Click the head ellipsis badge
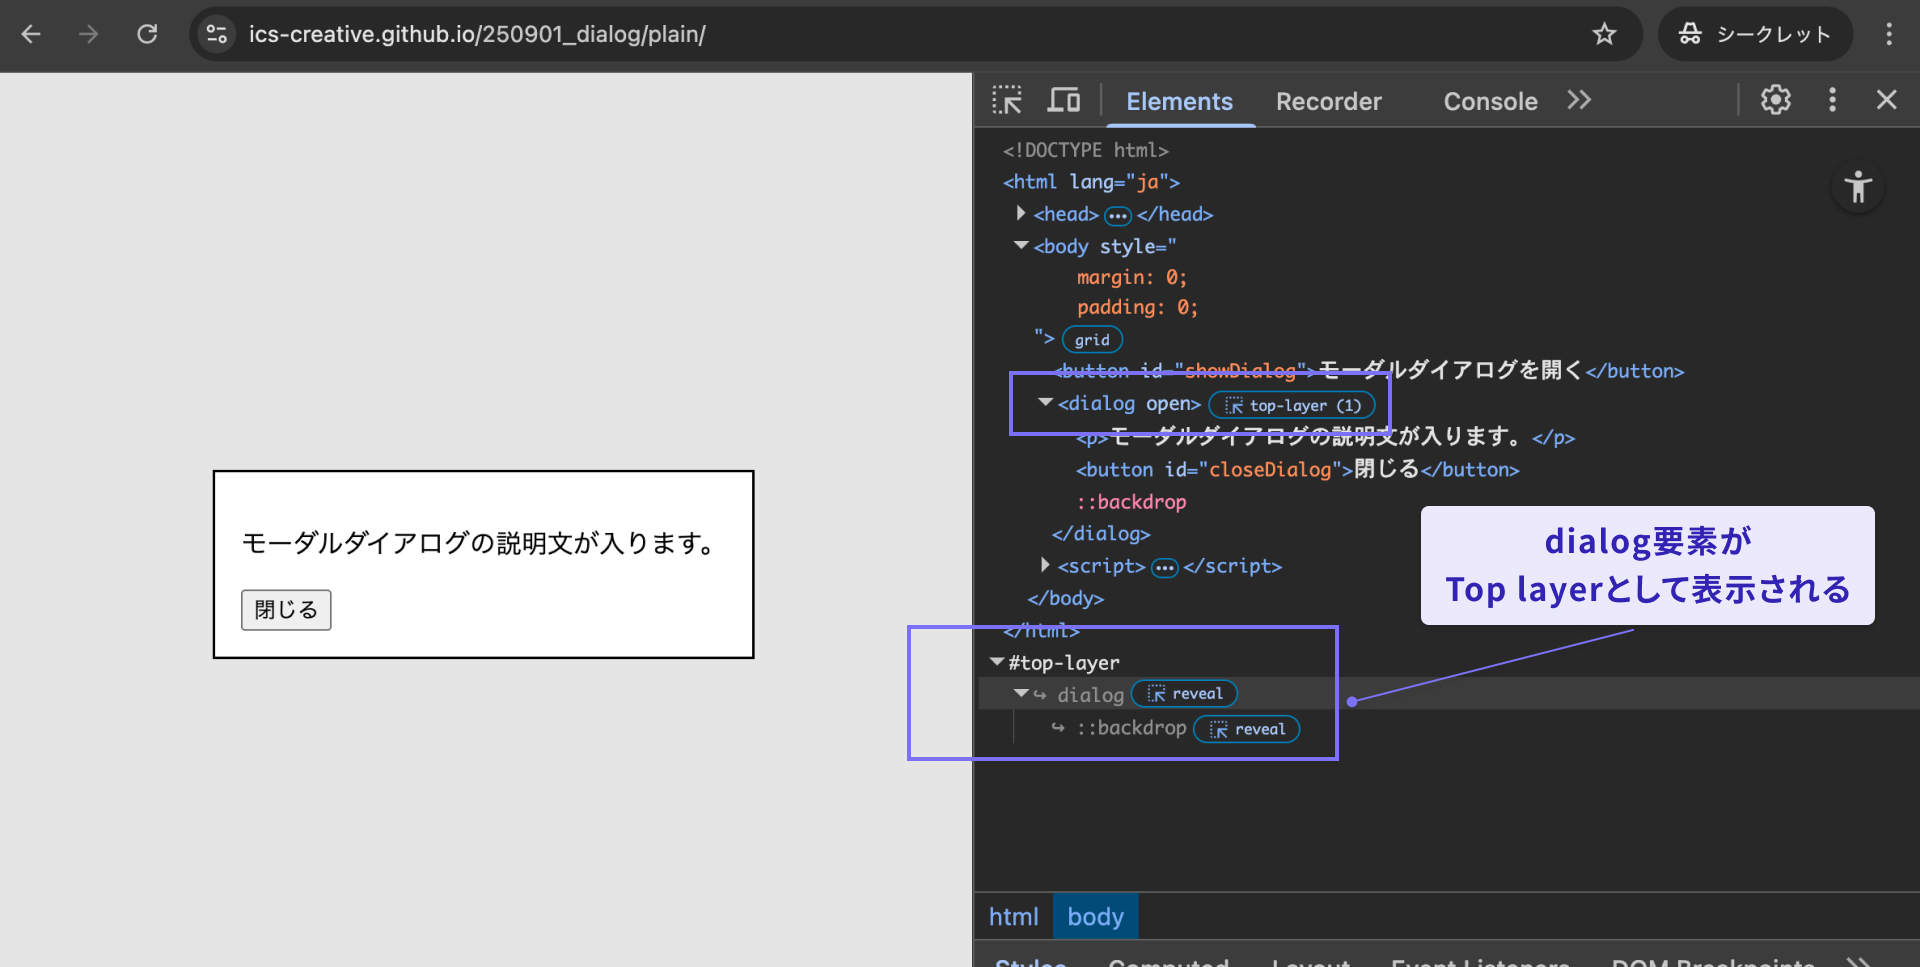Screen dimensions: 1920x967 pos(1118,215)
